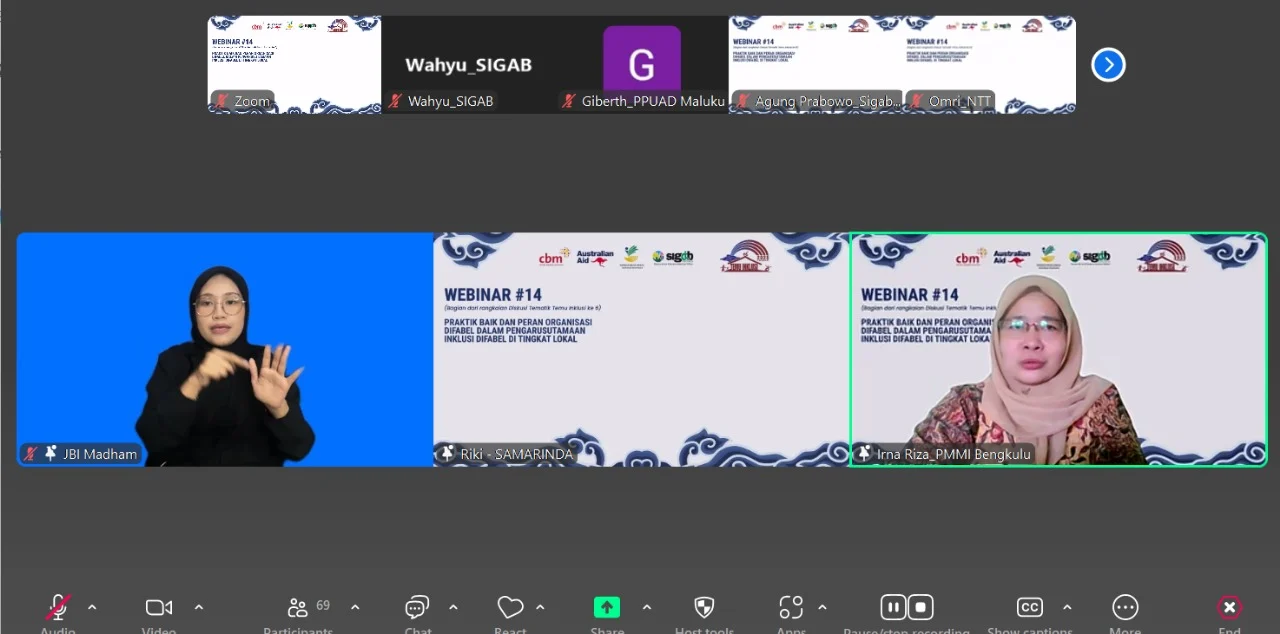This screenshot has height=634, width=1280.
Task: Open the Participants panel
Action: pos(298,607)
